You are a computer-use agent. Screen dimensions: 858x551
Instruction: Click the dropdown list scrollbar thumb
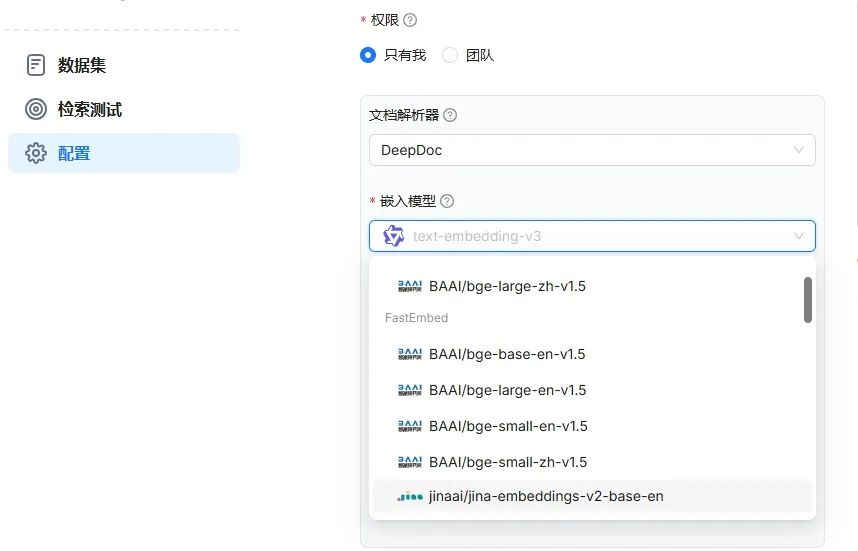click(x=808, y=300)
